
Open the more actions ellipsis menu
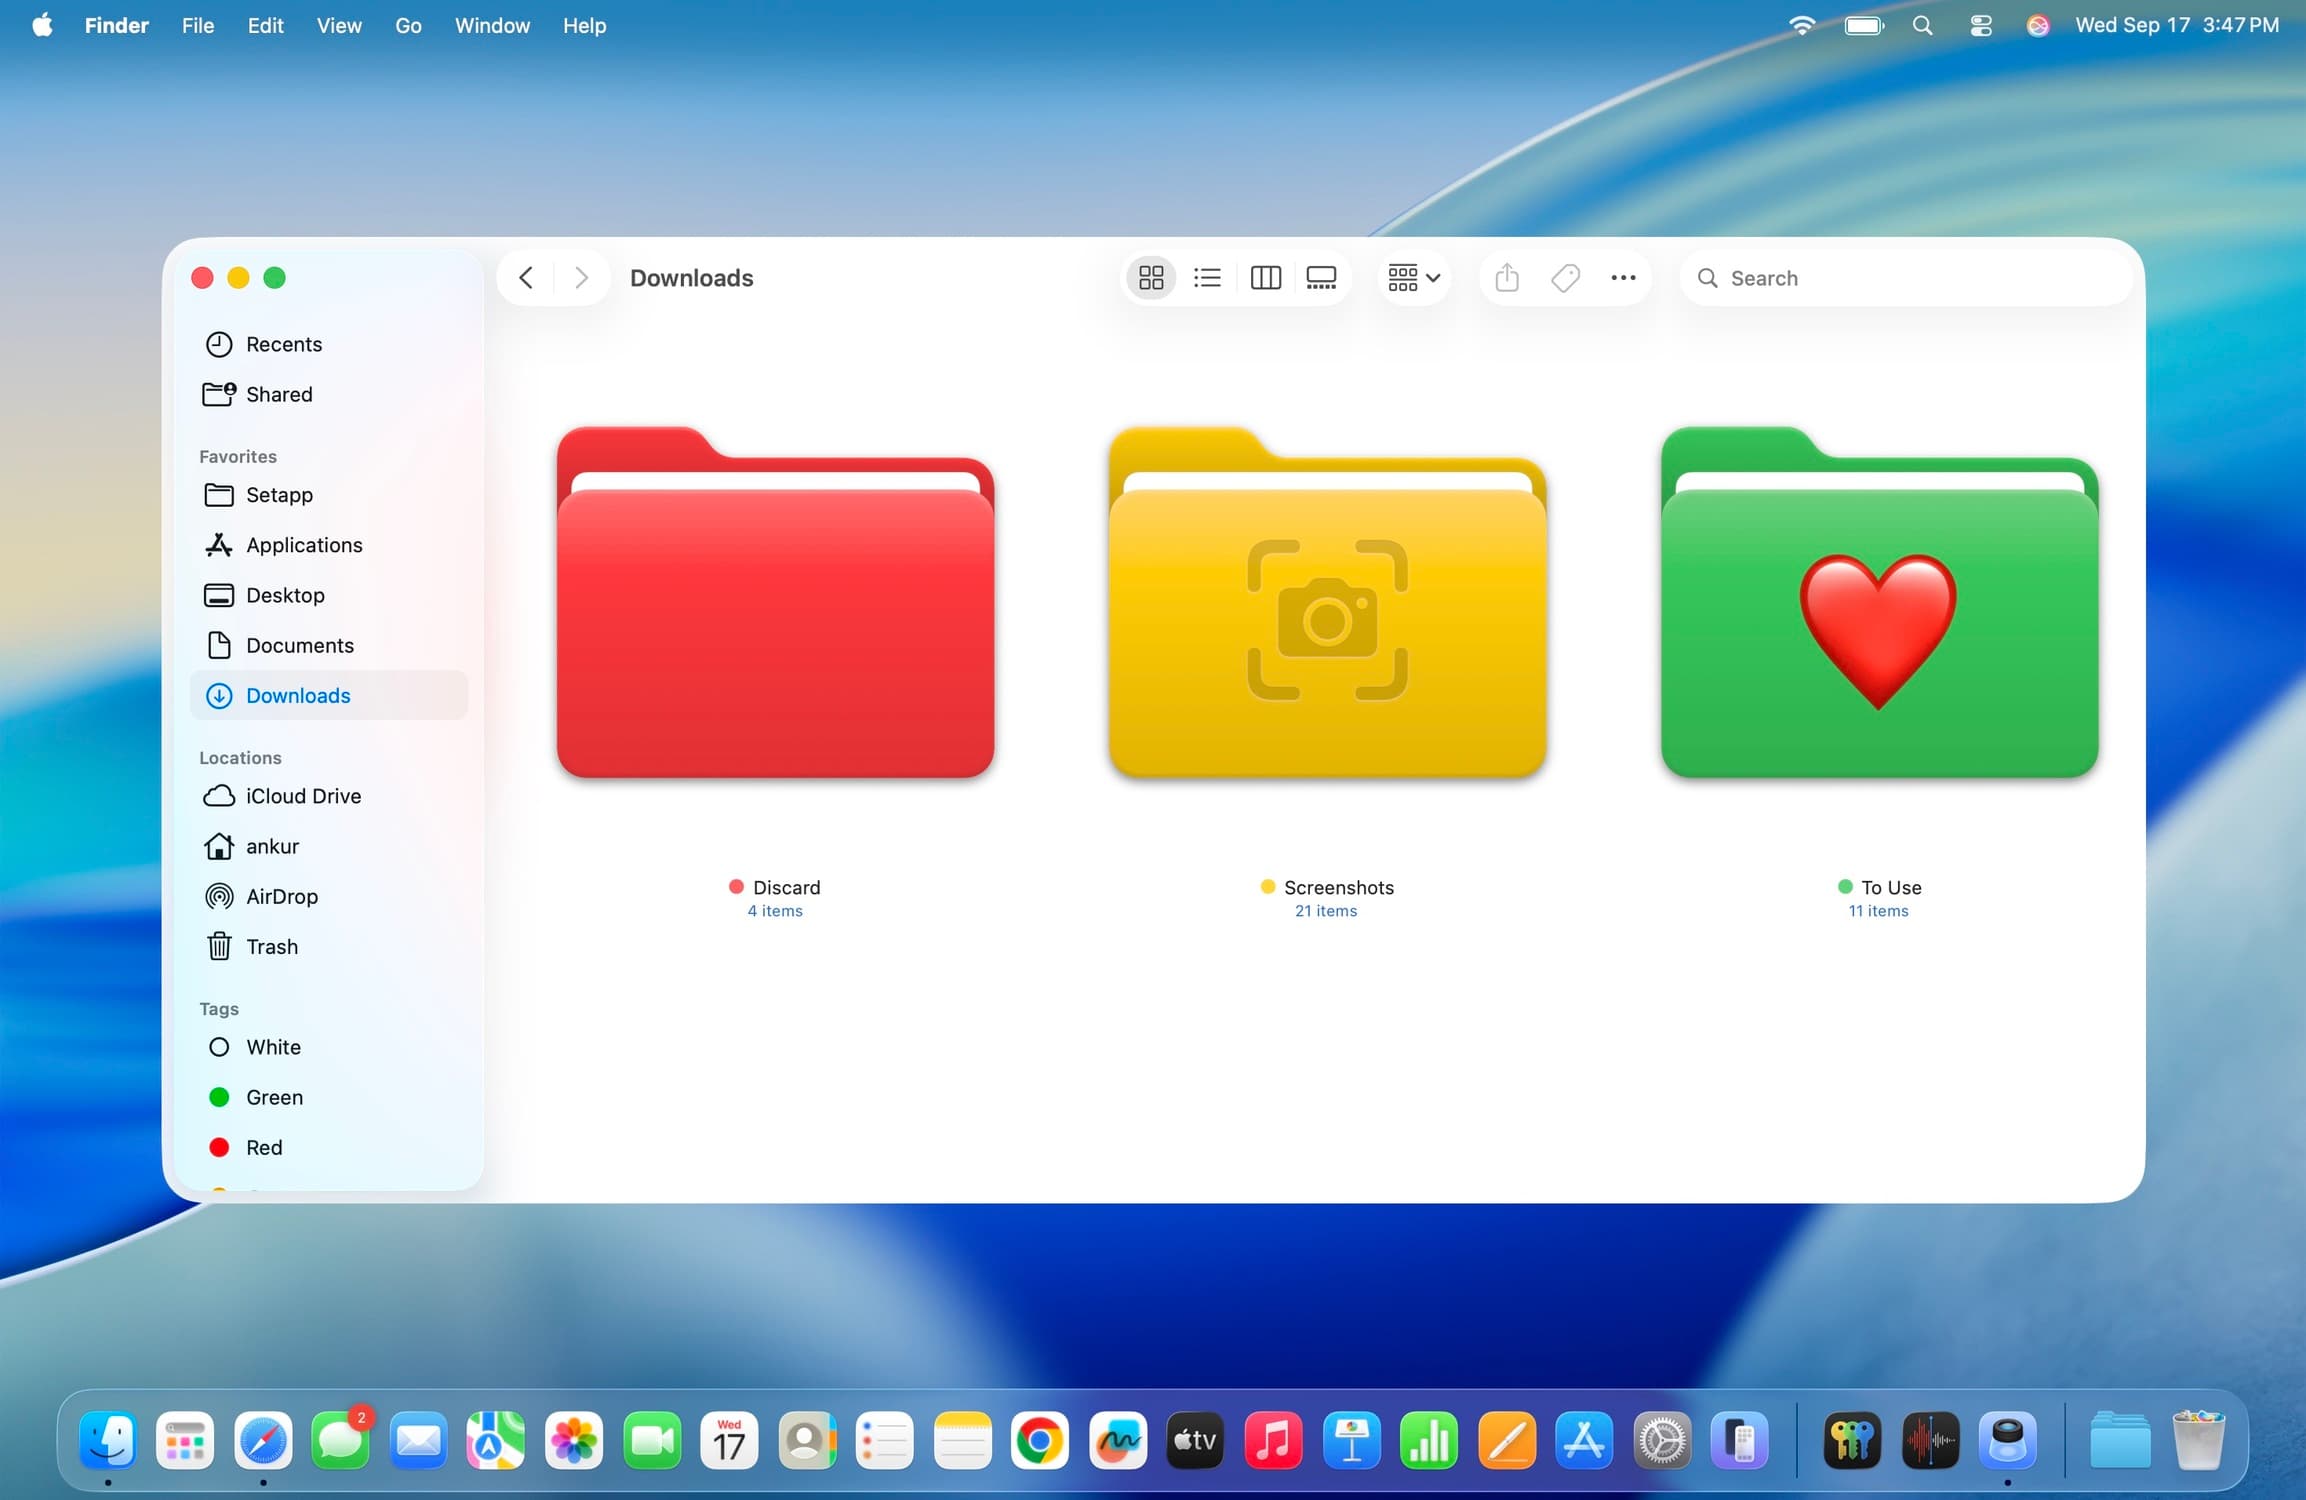[1622, 277]
